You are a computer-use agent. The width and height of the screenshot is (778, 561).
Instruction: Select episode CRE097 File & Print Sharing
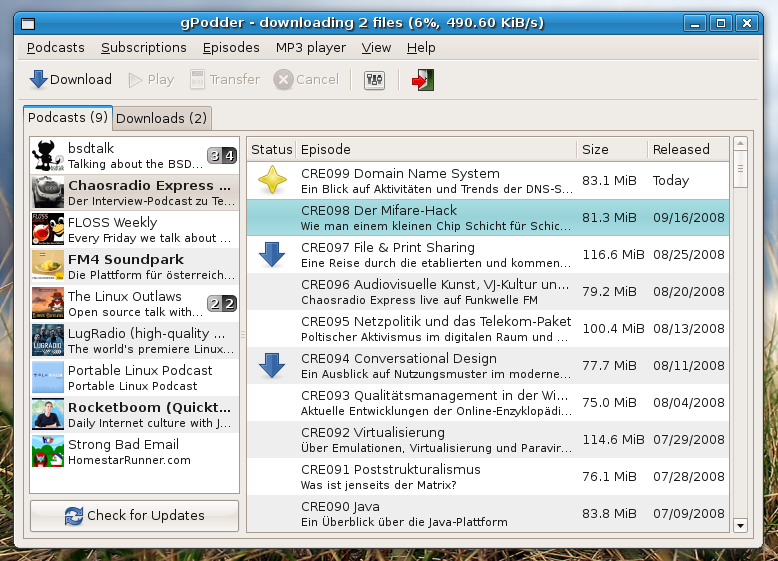point(488,254)
